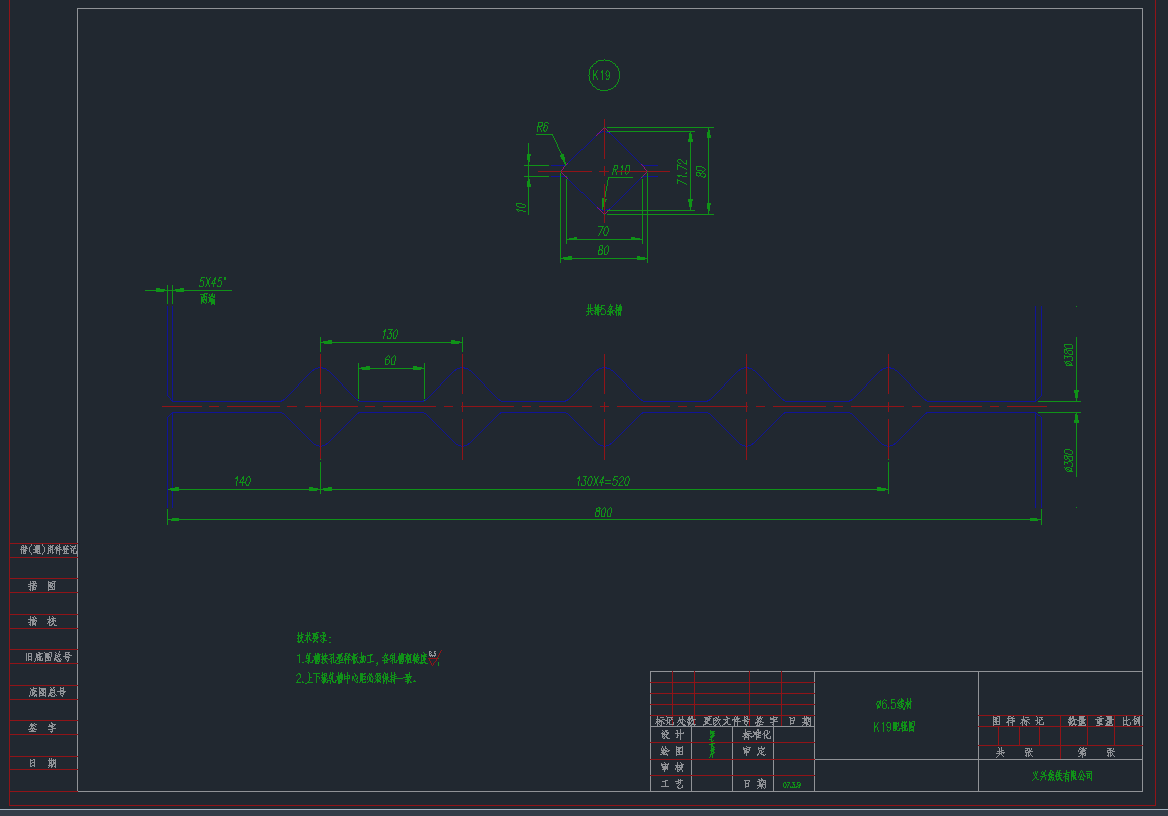Select the 130 groove pitch dimension
Screen dimensions: 1168x816
[390, 335]
